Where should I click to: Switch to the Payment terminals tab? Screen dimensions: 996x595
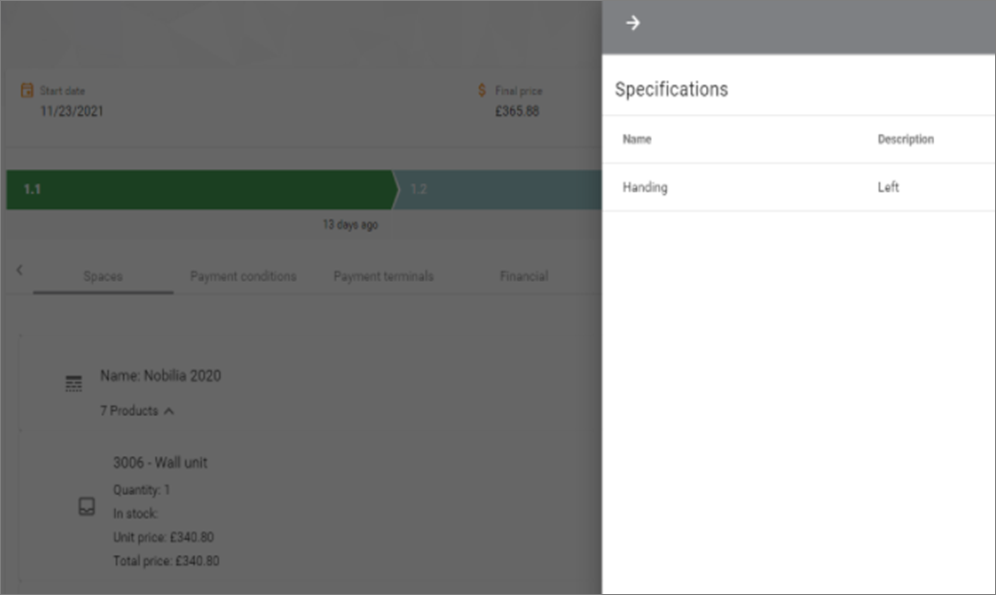point(384,276)
